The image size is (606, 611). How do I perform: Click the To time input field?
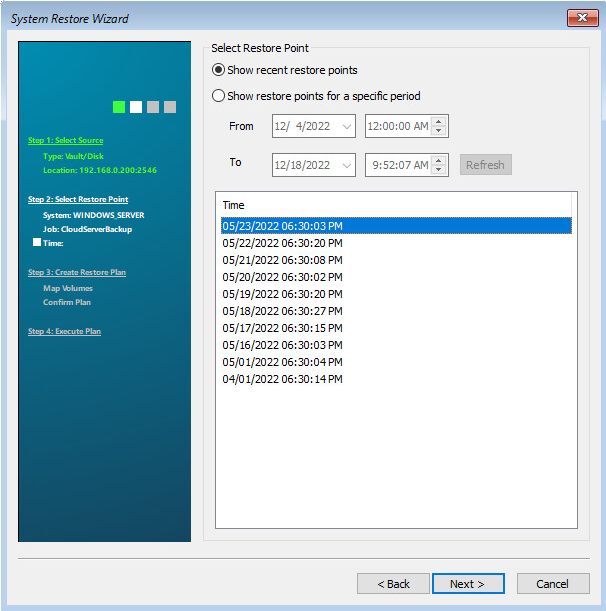[x=398, y=165]
